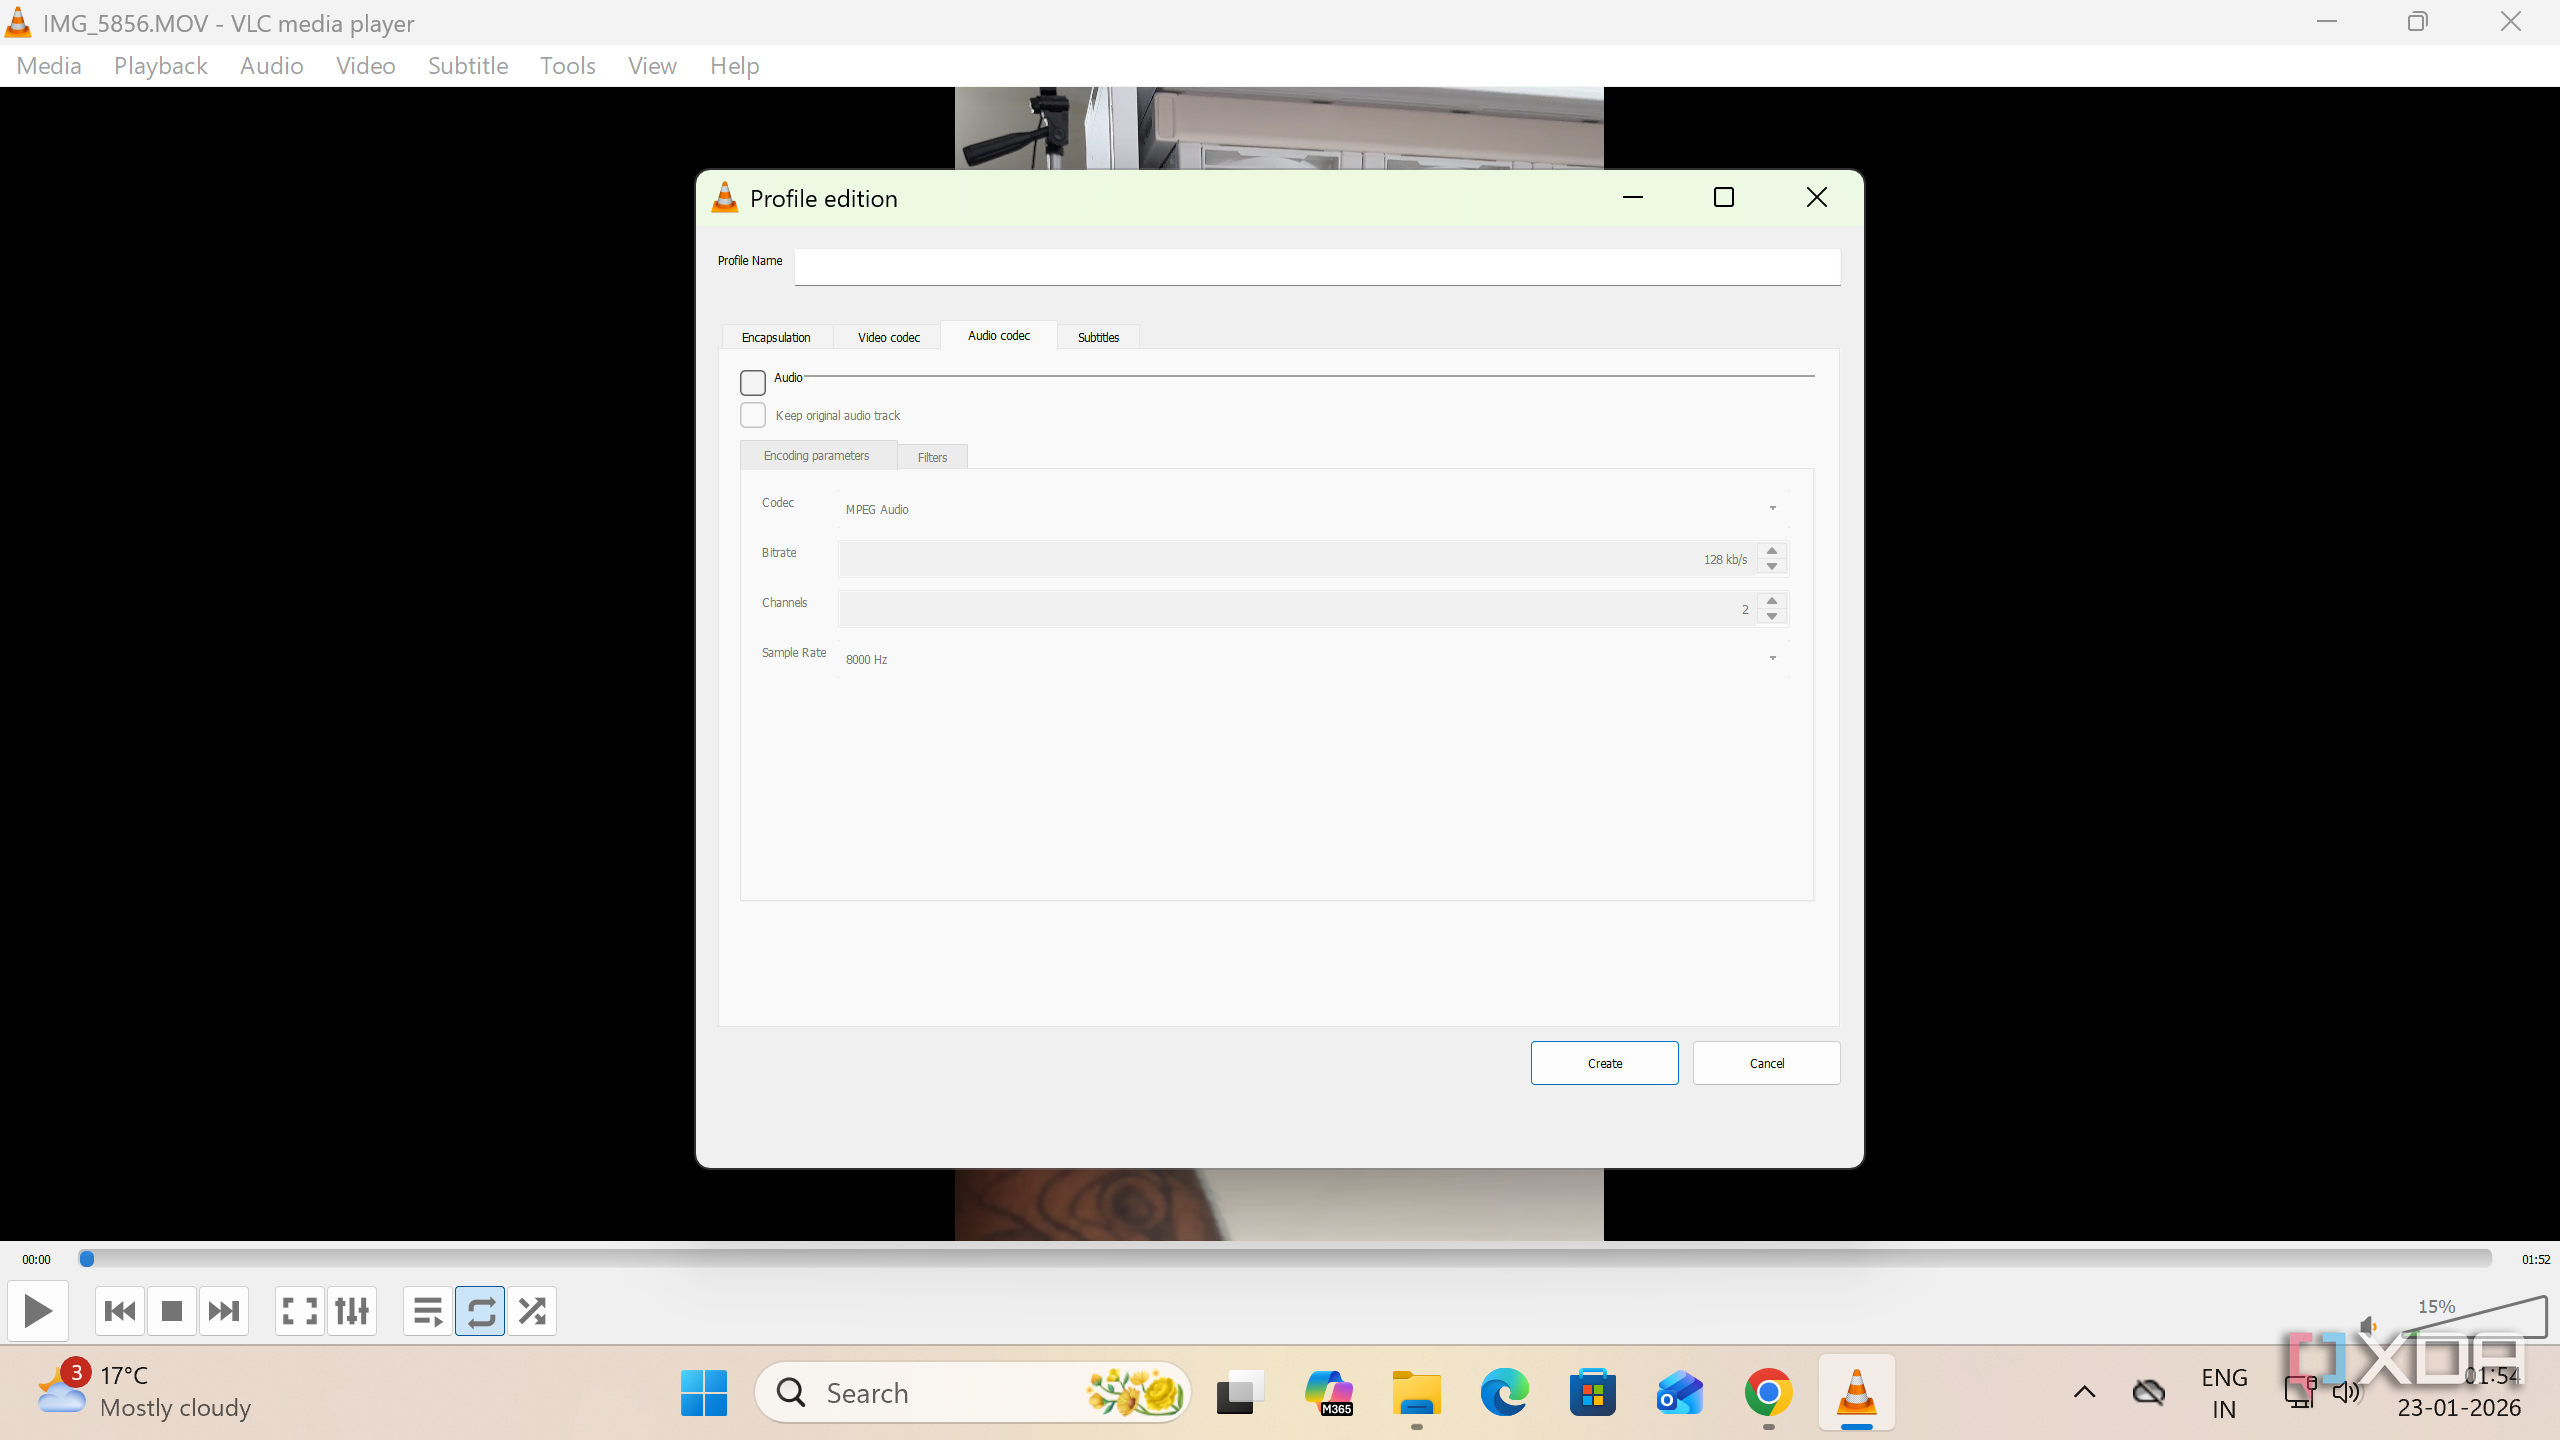The width and height of the screenshot is (2560, 1440).
Task: Switch to the Subtitles tab
Action: click(x=1098, y=337)
